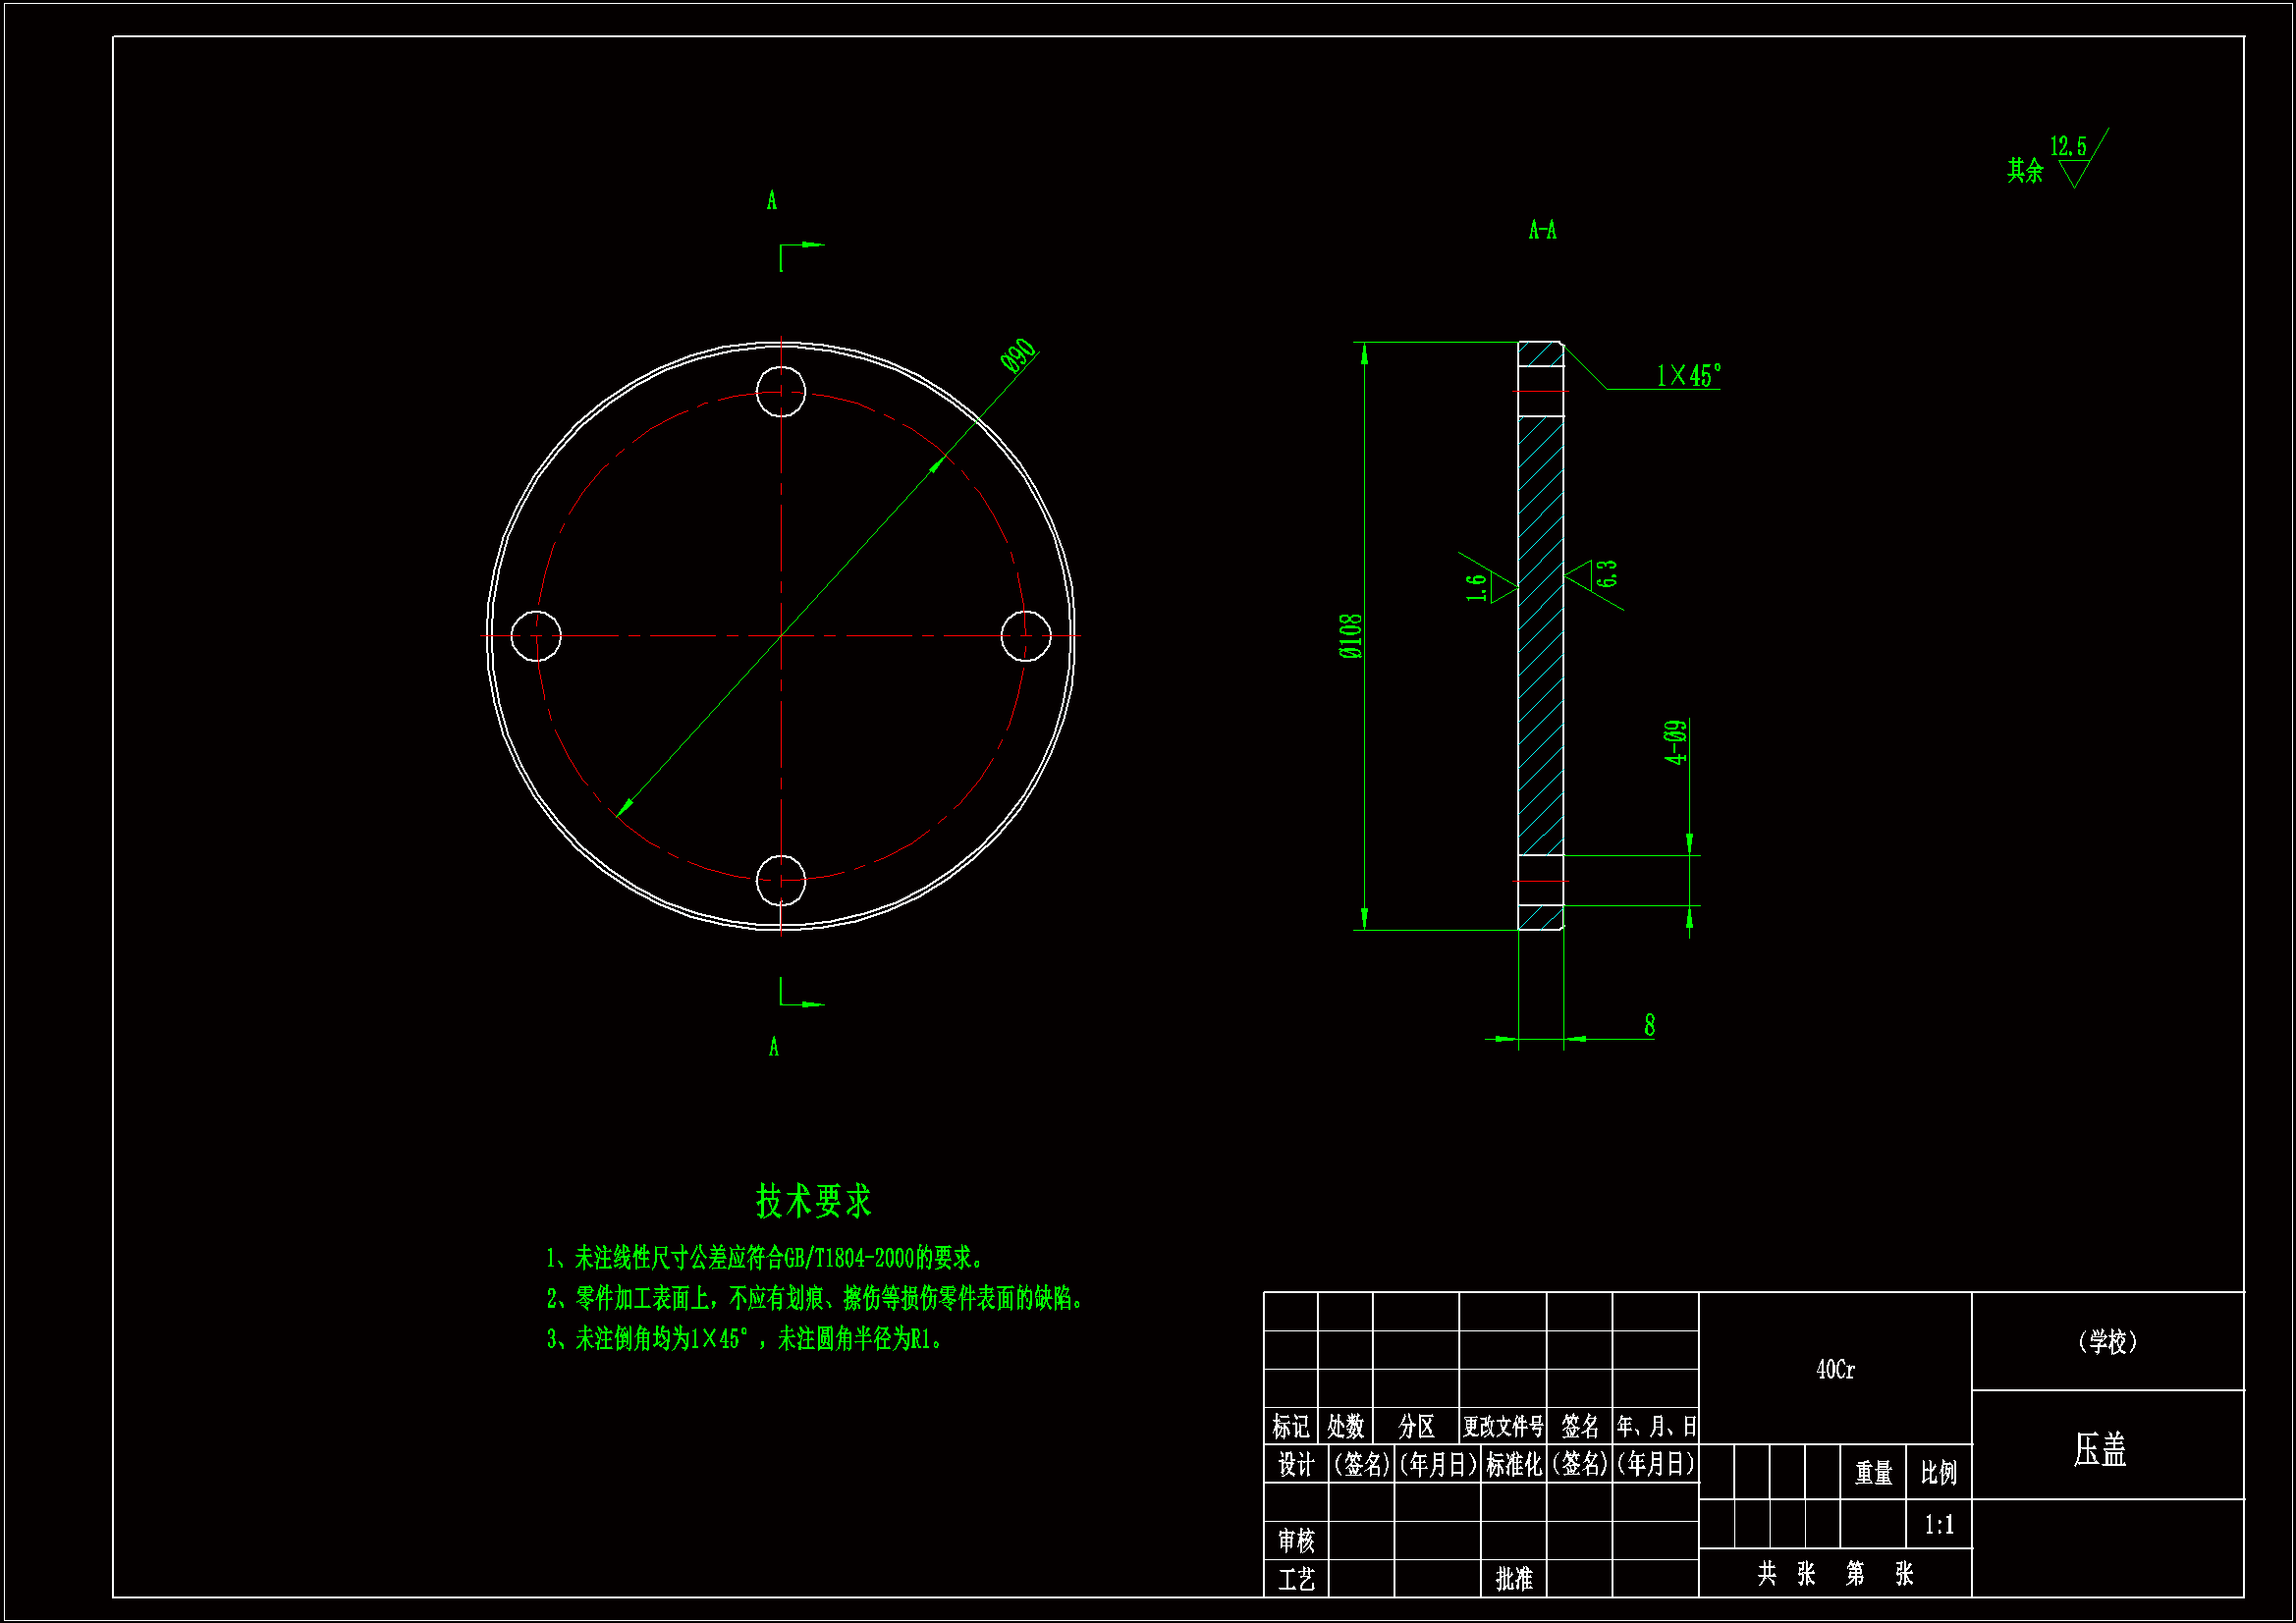Image resolution: width=2296 pixels, height=1623 pixels.
Task: Click the Ø90 diameter dimension text
Action: point(1018,355)
